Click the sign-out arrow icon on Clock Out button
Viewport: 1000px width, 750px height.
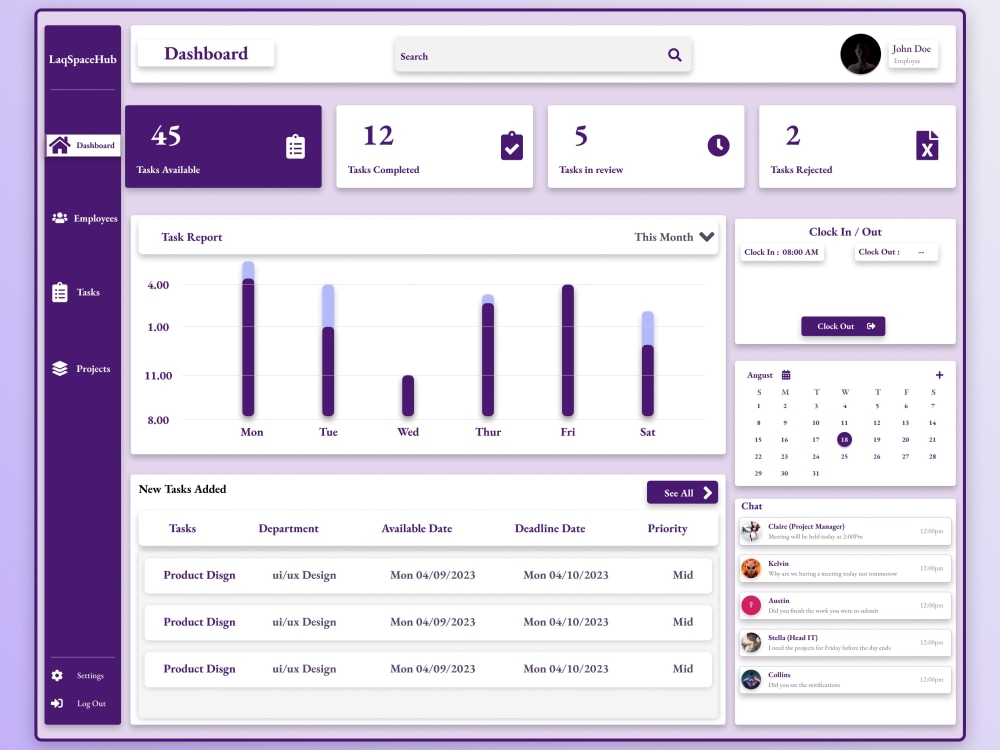point(871,326)
